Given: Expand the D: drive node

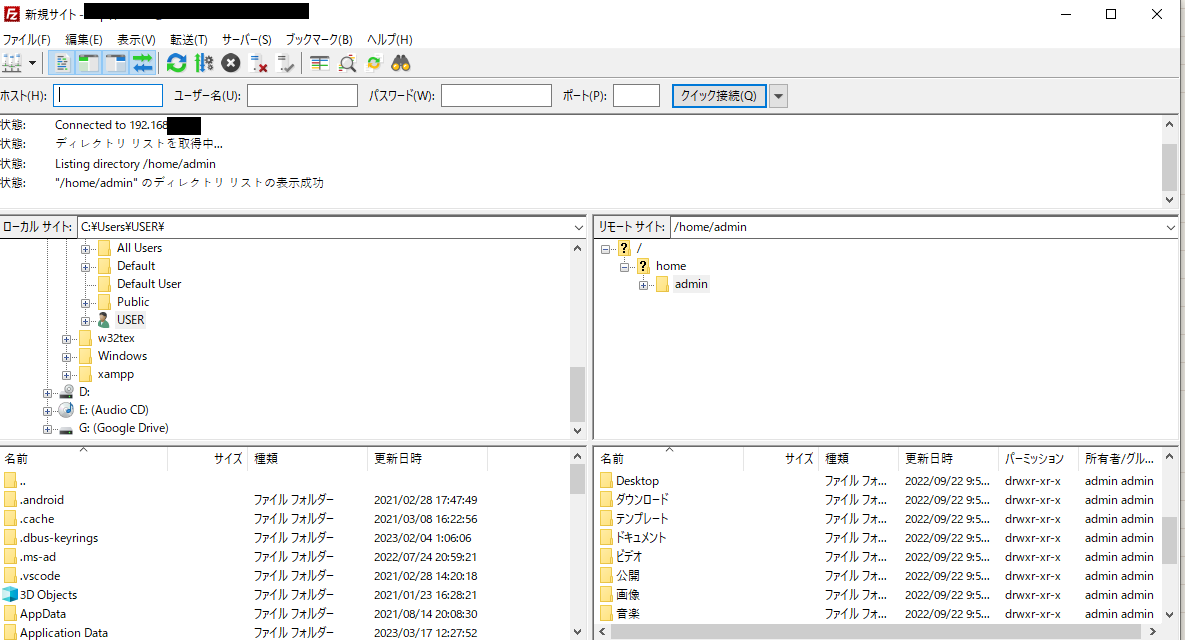Looking at the screenshot, I should [x=48, y=393].
